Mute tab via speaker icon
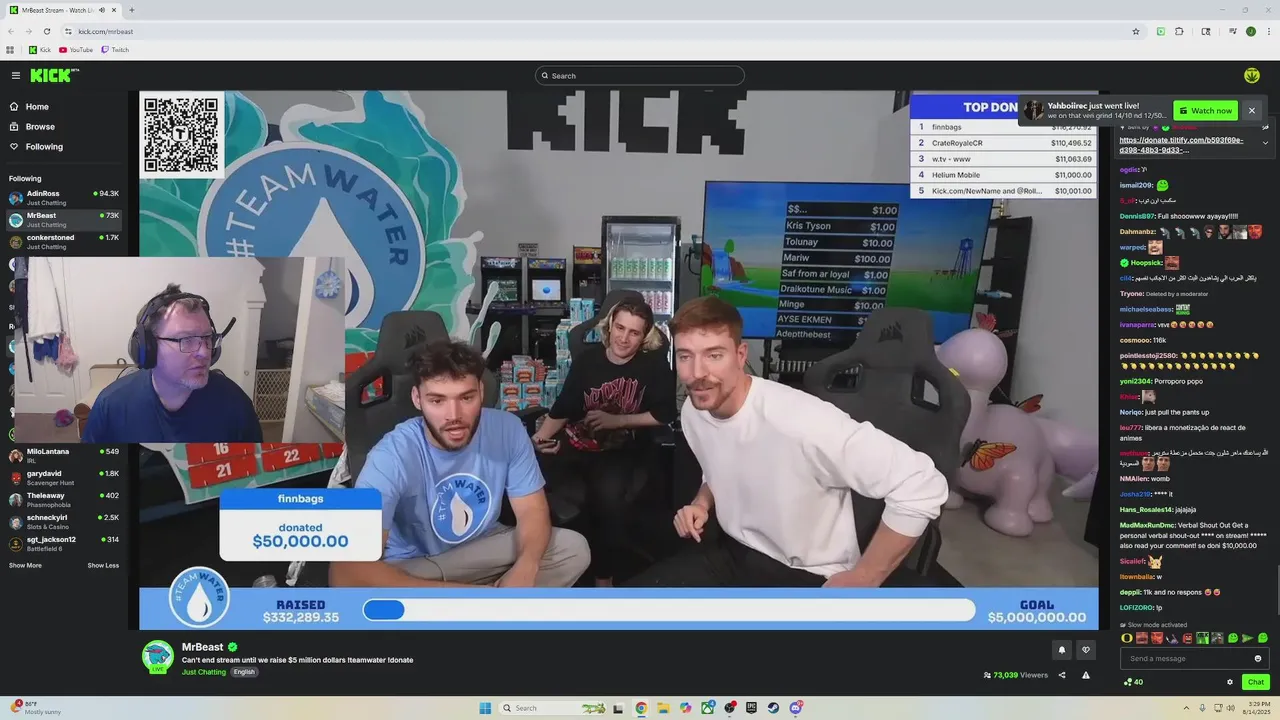Viewport: 1280px width, 720px height. point(103,10)
